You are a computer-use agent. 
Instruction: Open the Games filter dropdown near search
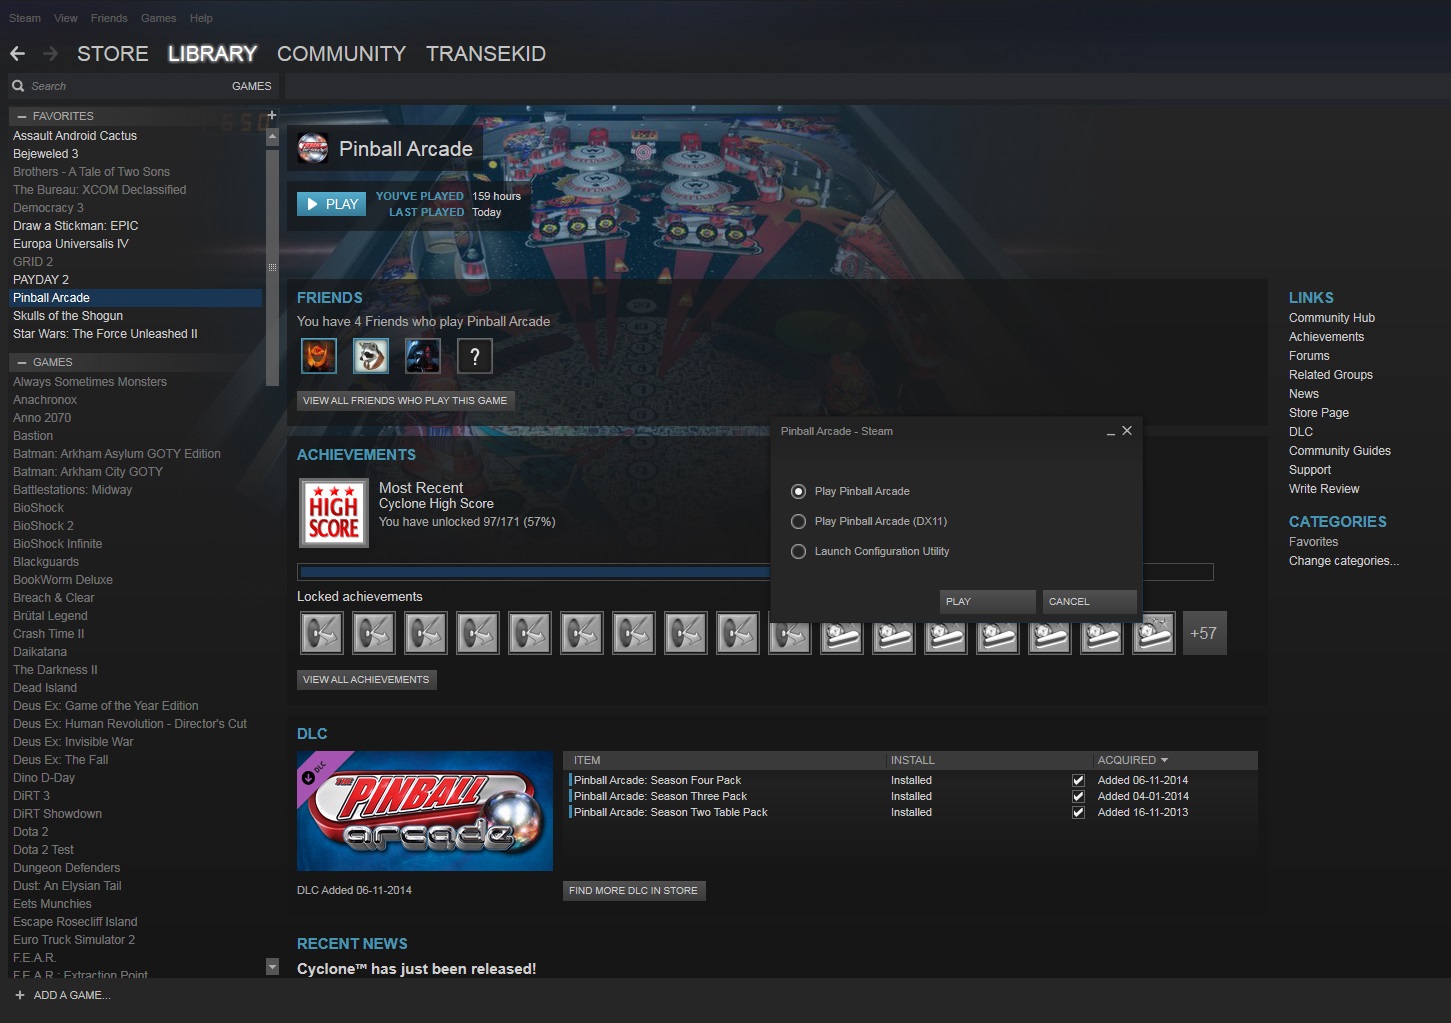click(x=251, y=86)
